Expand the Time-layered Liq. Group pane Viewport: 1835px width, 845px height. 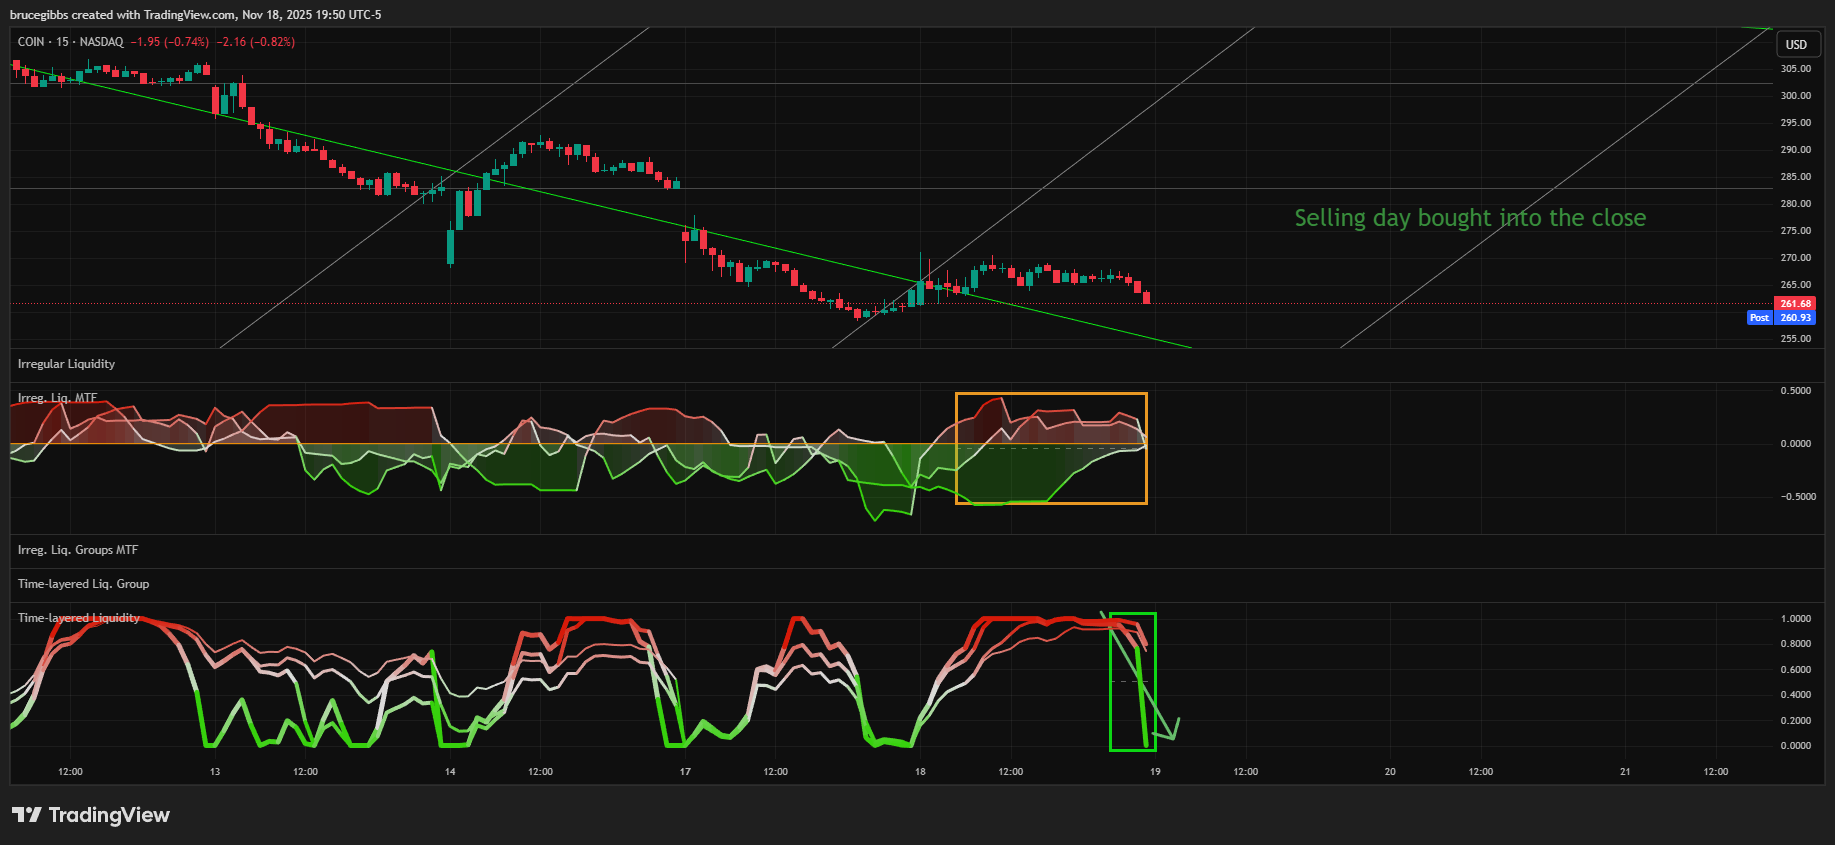(83, 584)
